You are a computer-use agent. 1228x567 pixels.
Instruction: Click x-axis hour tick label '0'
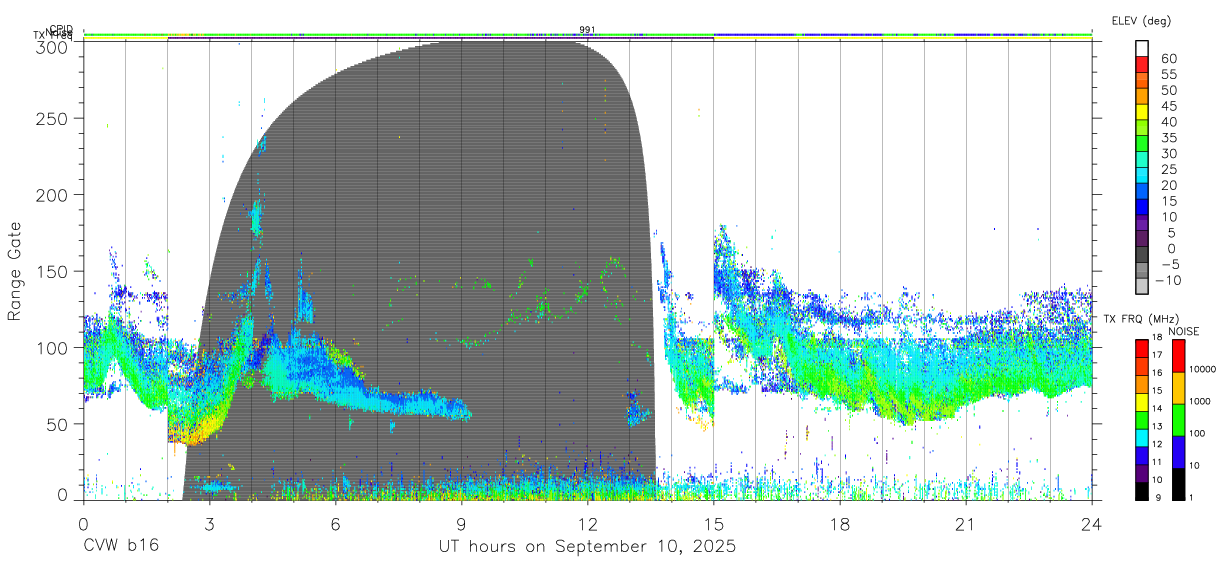click(83, 524)
